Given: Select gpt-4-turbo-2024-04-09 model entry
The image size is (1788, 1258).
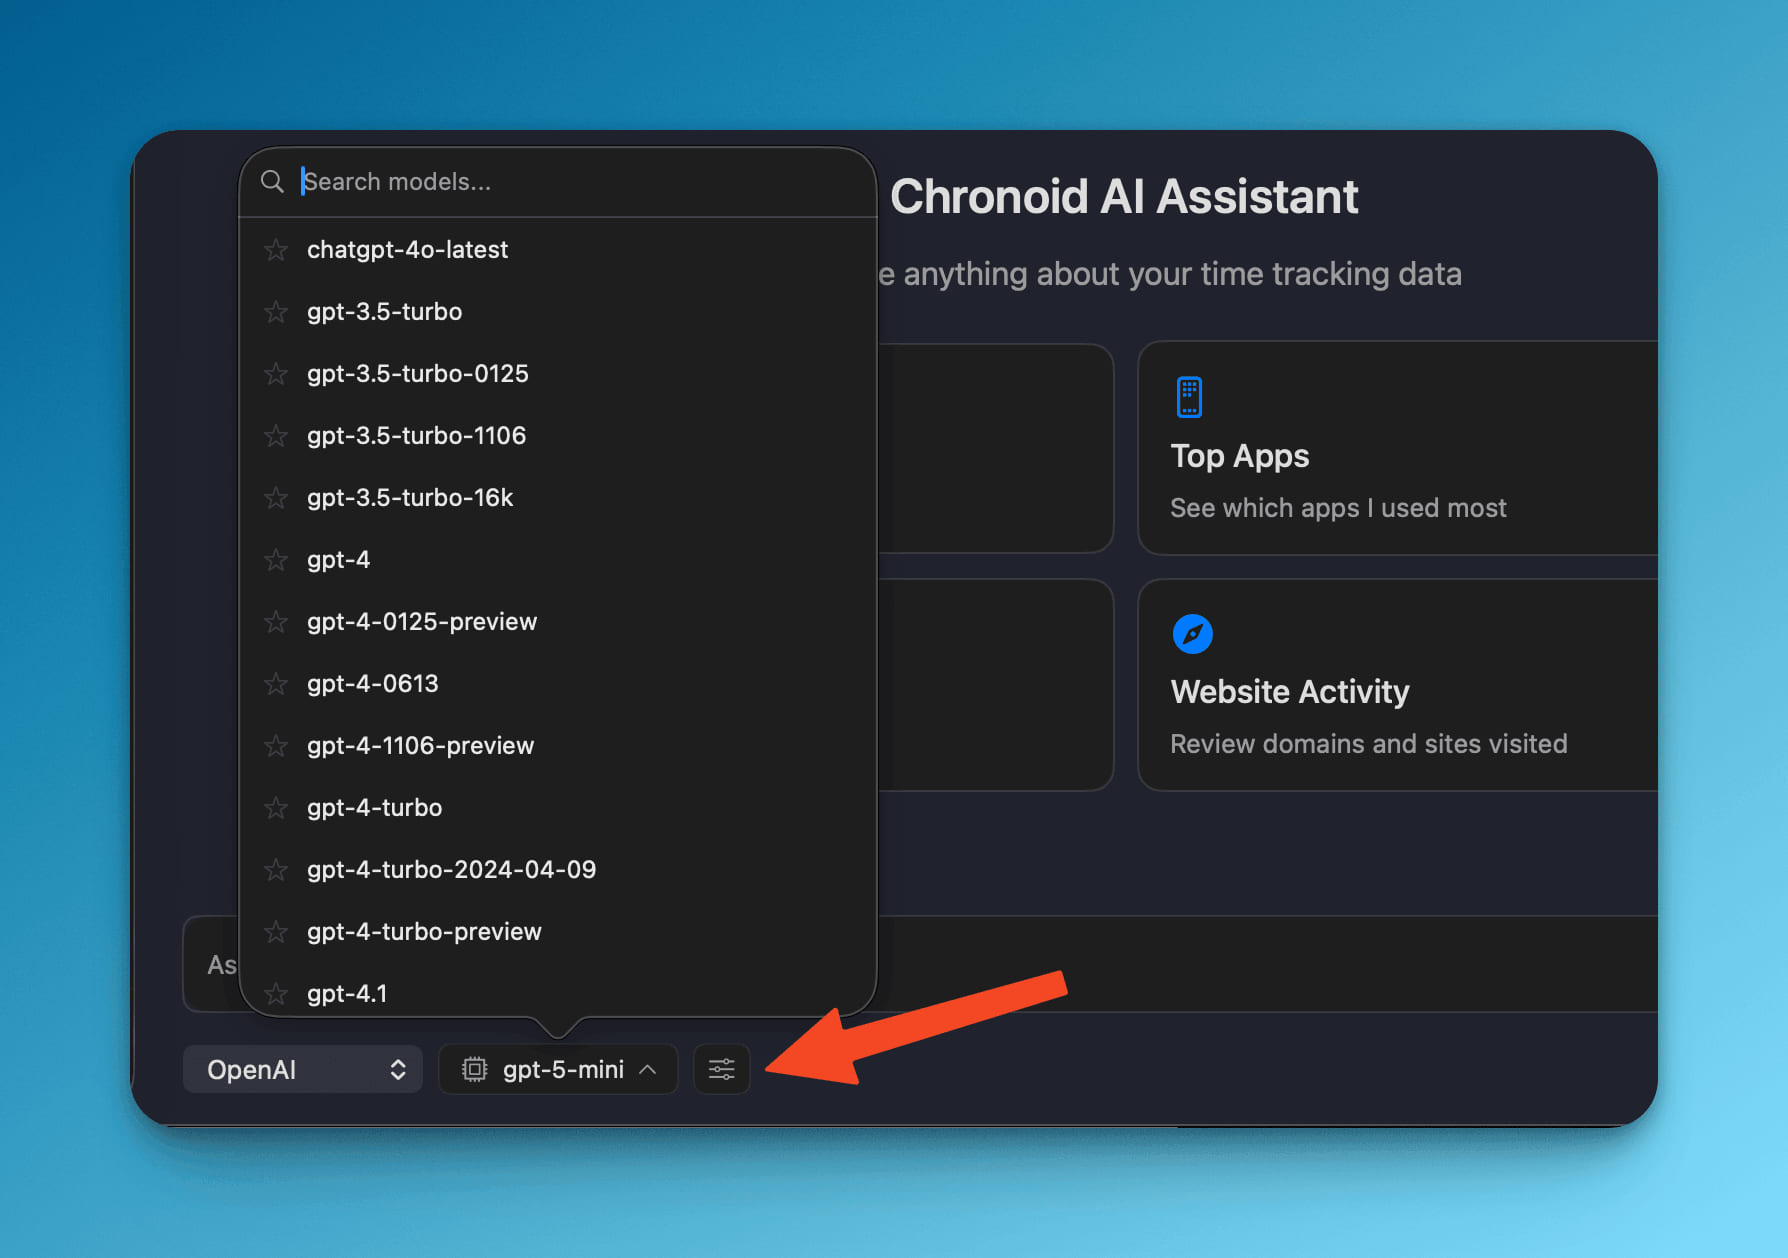Looking at the screenshot, I should click(451, 870).
